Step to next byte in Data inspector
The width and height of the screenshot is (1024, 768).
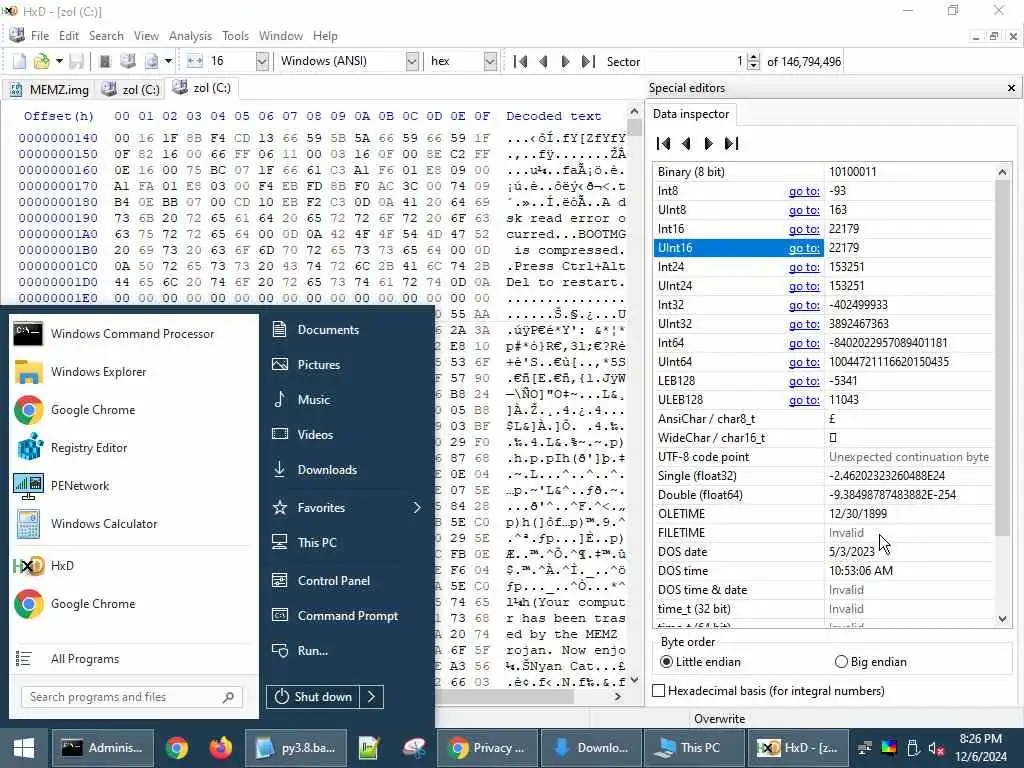(x=709, y=144)
